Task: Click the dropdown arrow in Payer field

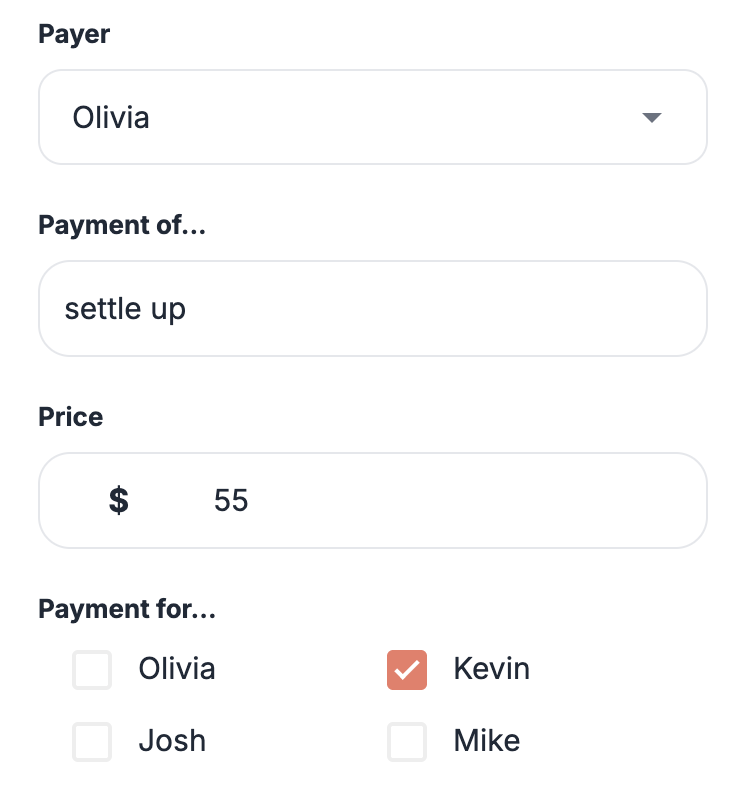Action: 652,118
